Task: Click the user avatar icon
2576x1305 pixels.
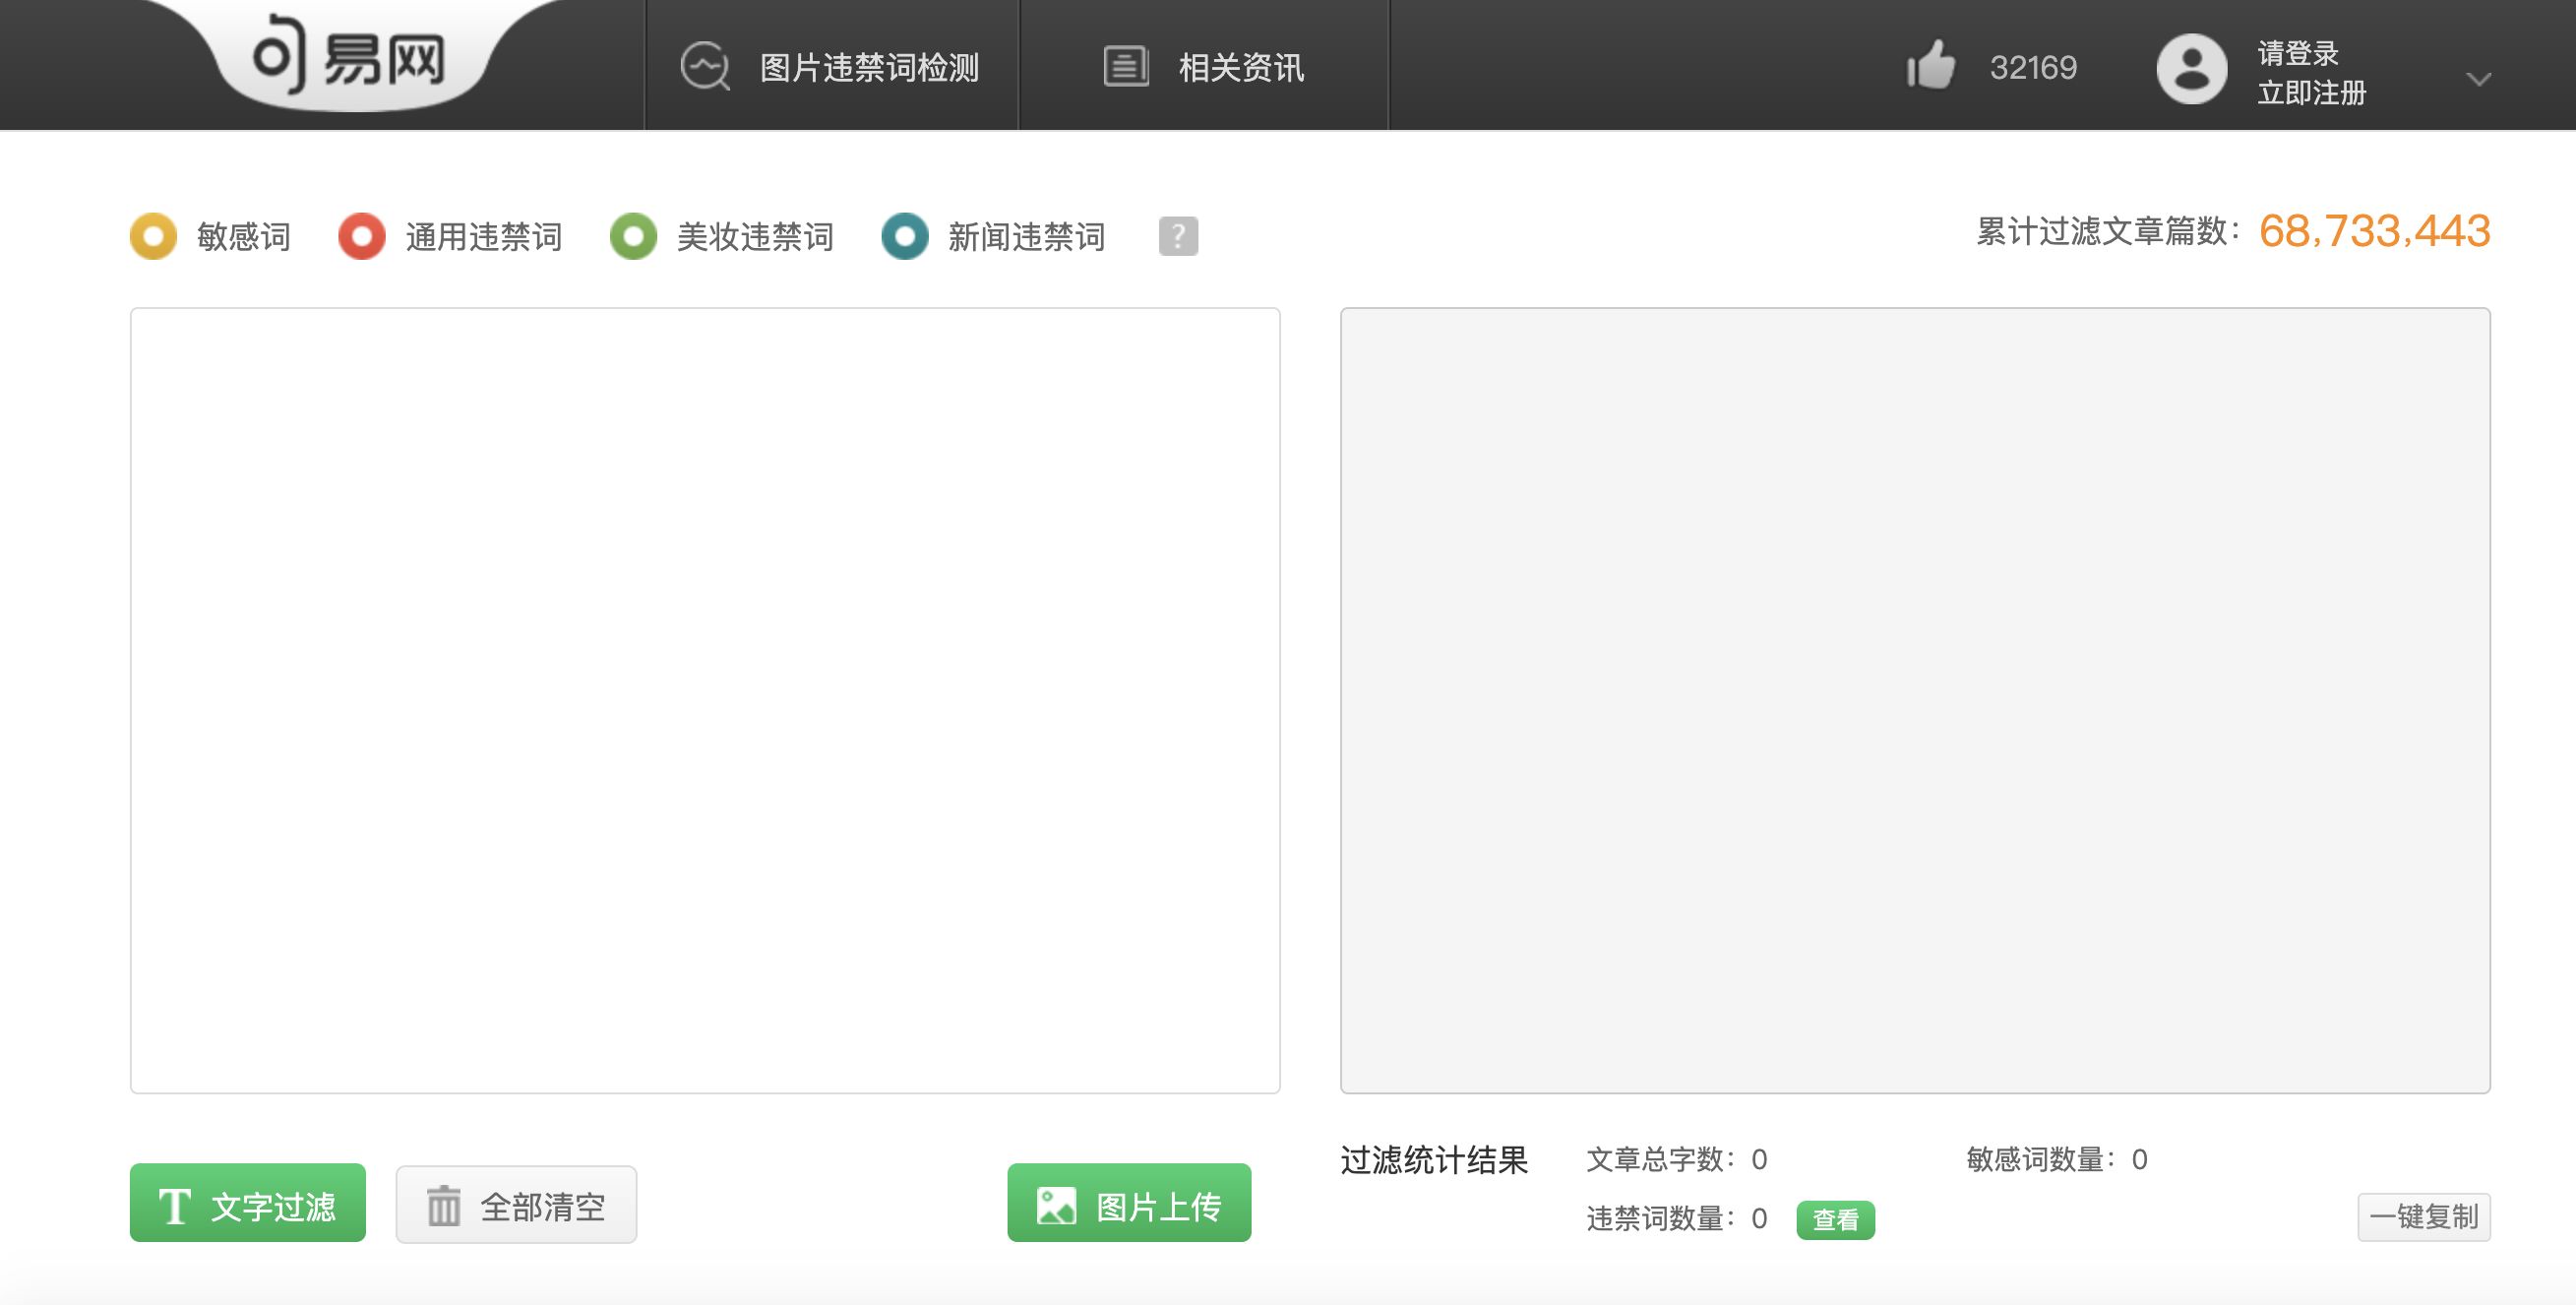Action: pyautogui.click(x=2190, y=67)
